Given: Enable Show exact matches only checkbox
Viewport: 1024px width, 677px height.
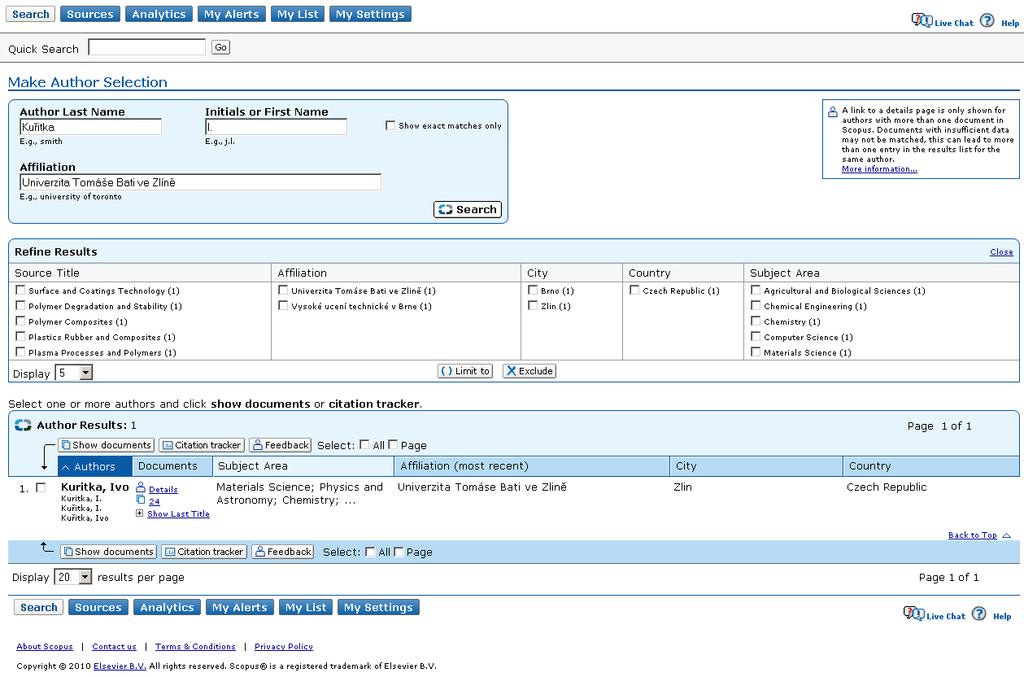Looking at the screenshot, I should coord(391,125).
